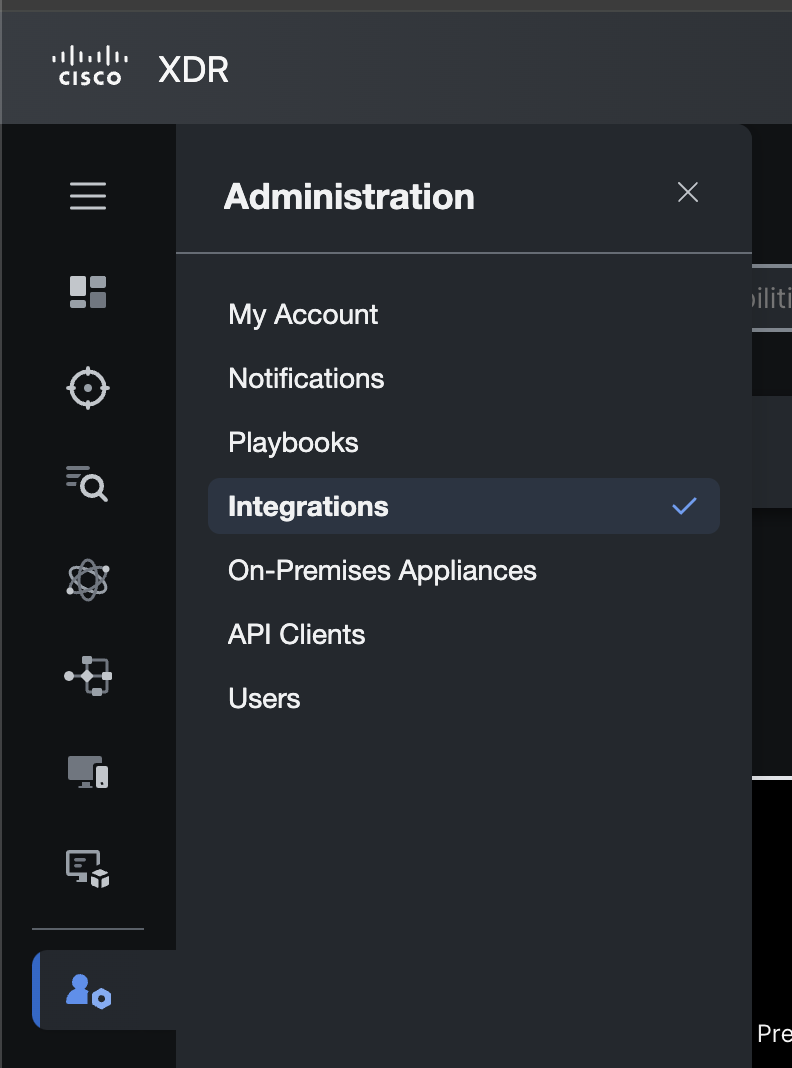Open On-Premises Appliances
Viewport: 792px width, 1068px height.
click(382, 570)
